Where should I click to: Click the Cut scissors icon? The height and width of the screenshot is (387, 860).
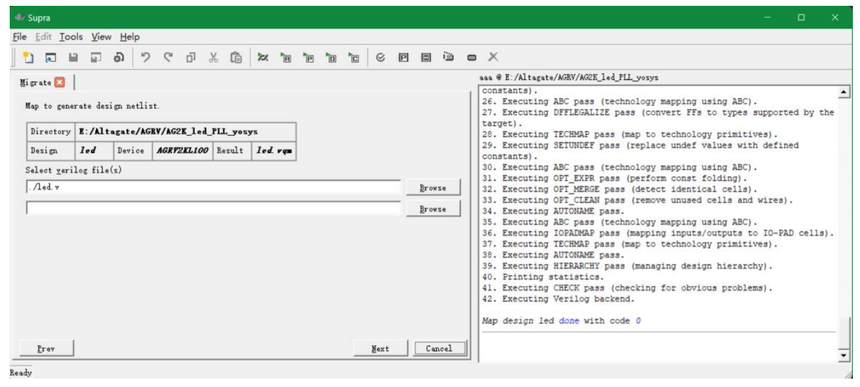click(x=213, y=57)
